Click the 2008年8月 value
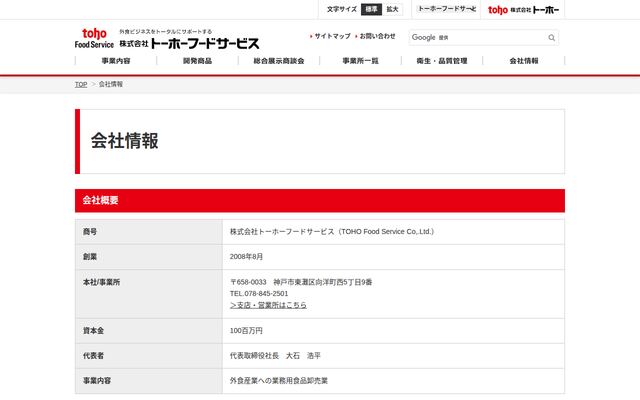 pos(246,257)
